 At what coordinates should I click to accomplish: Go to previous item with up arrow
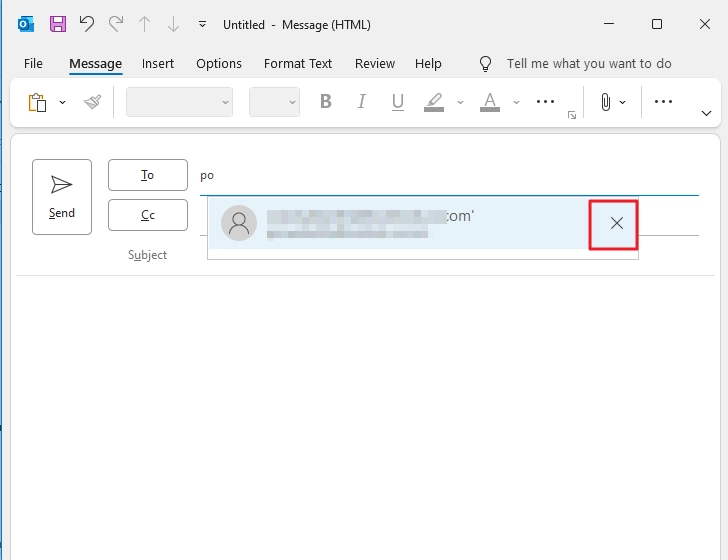tap(144, 24)
